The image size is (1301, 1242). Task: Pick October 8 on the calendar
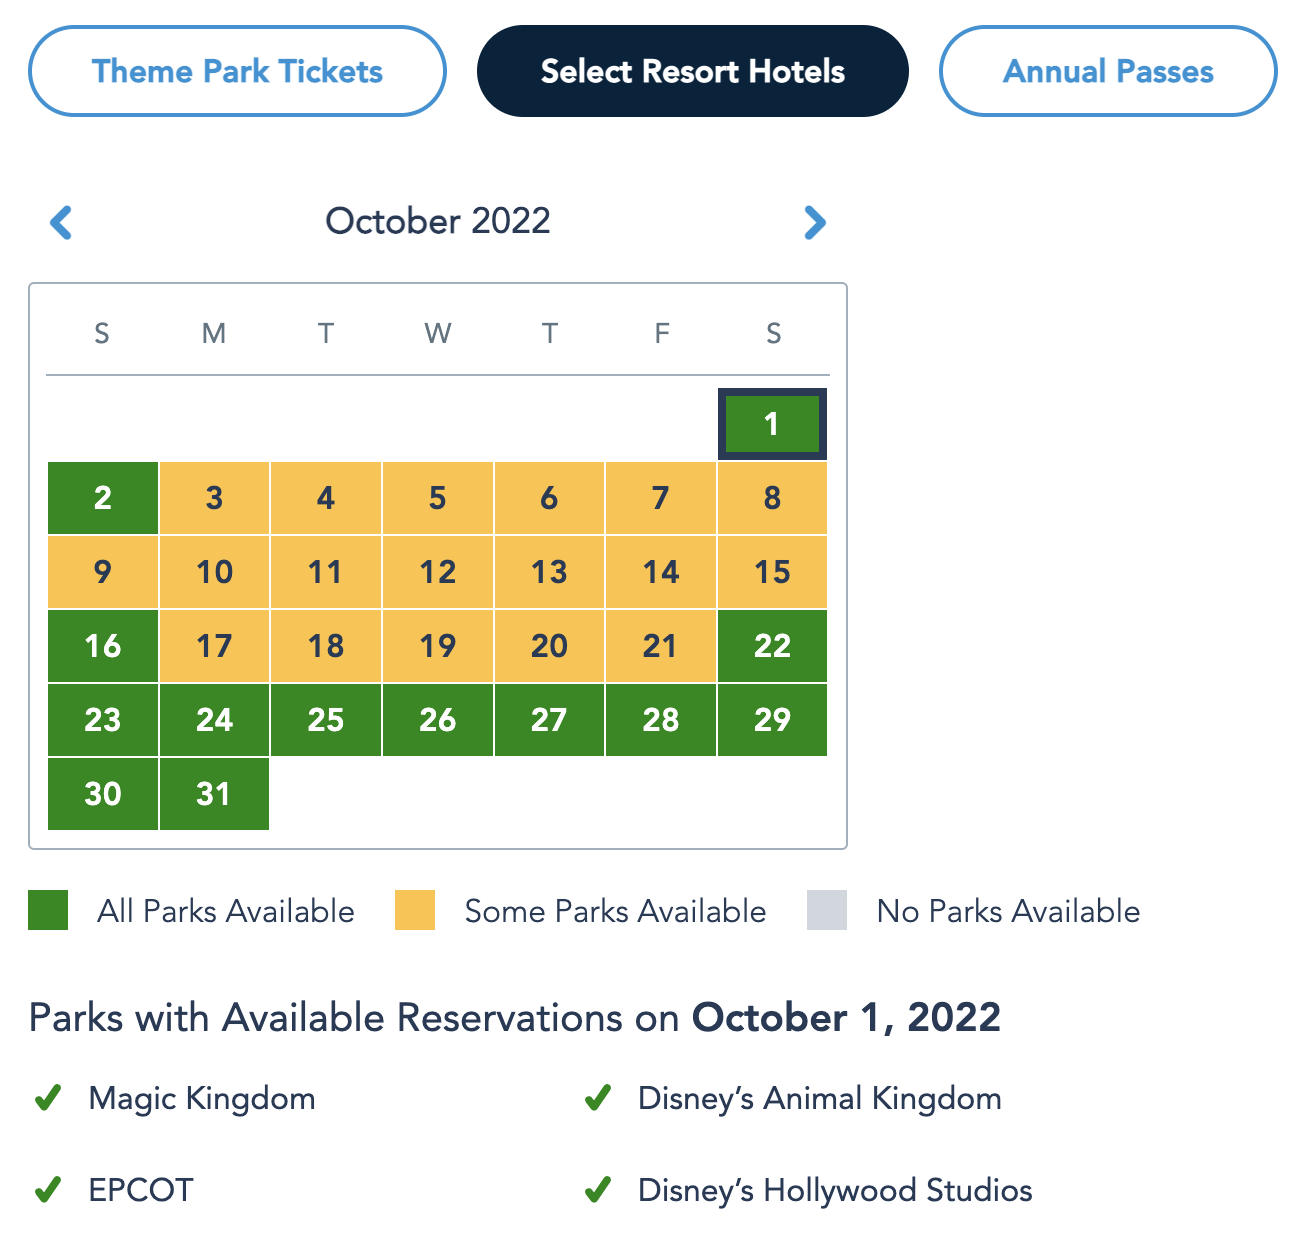pos(772,498)
